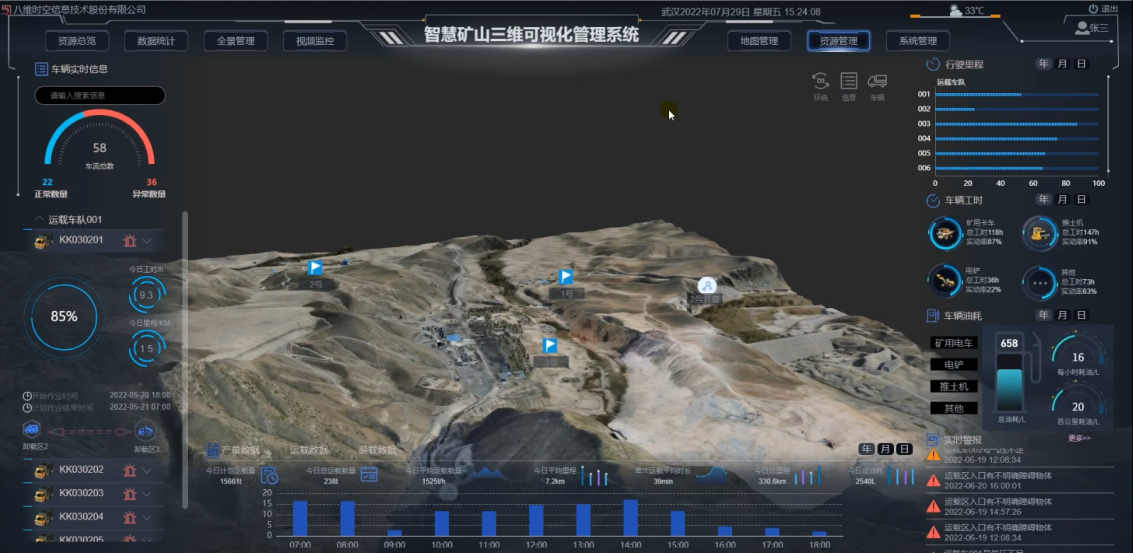
Task: Select the 电铲 fuel category button
Action: point(953,365)
